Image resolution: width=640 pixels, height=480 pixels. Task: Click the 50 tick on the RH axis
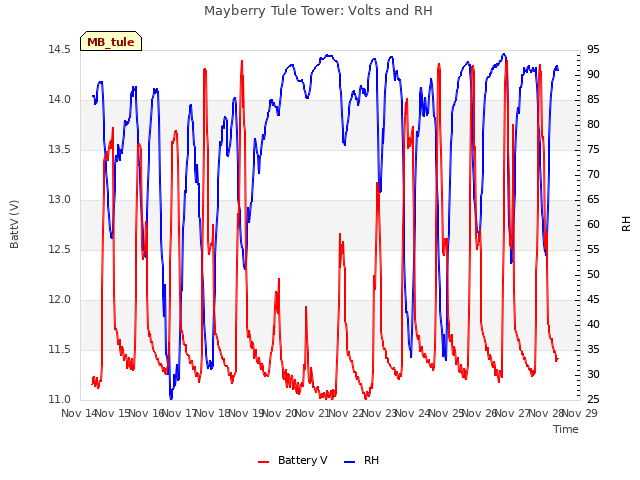tap(593, 274)
